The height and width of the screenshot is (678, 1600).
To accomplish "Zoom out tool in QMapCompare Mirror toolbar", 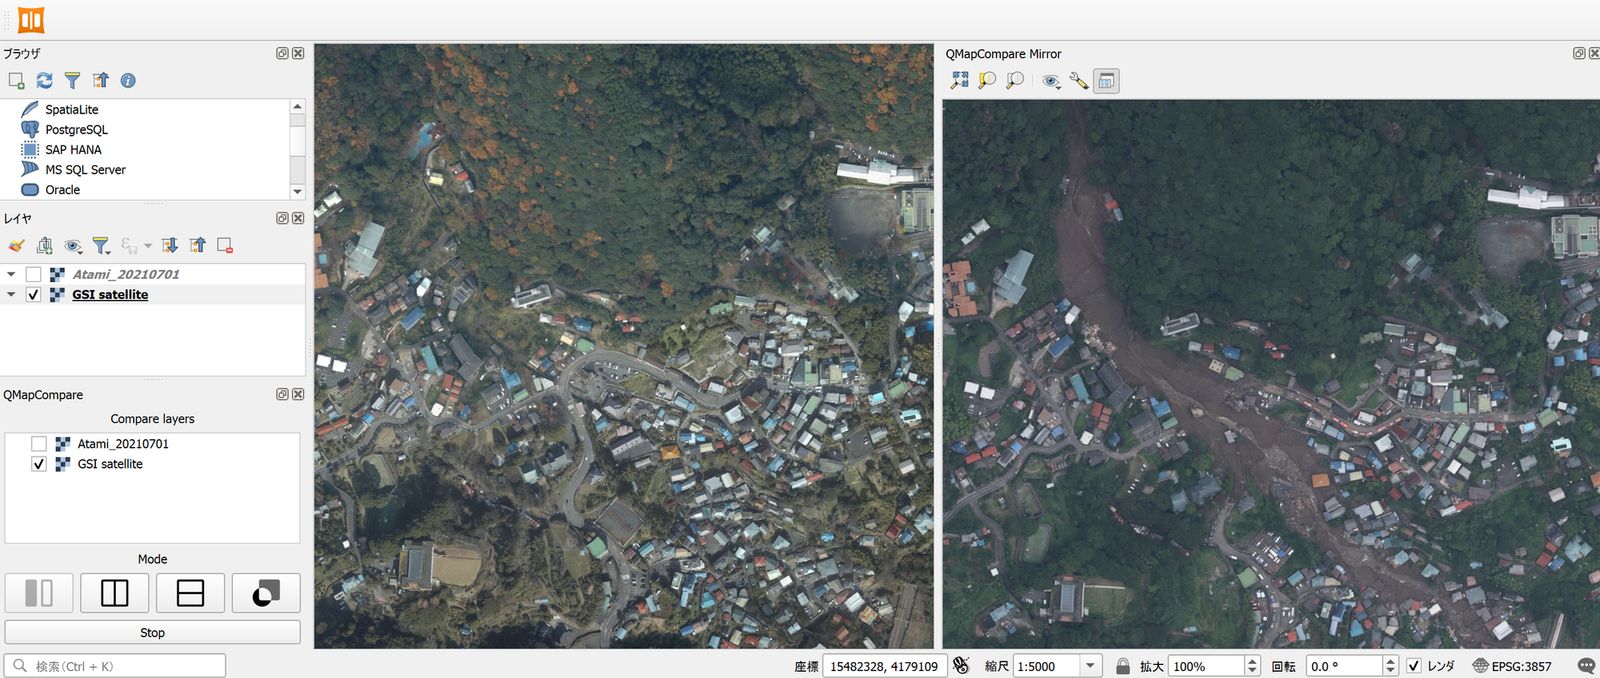I will click(1015, 80).
